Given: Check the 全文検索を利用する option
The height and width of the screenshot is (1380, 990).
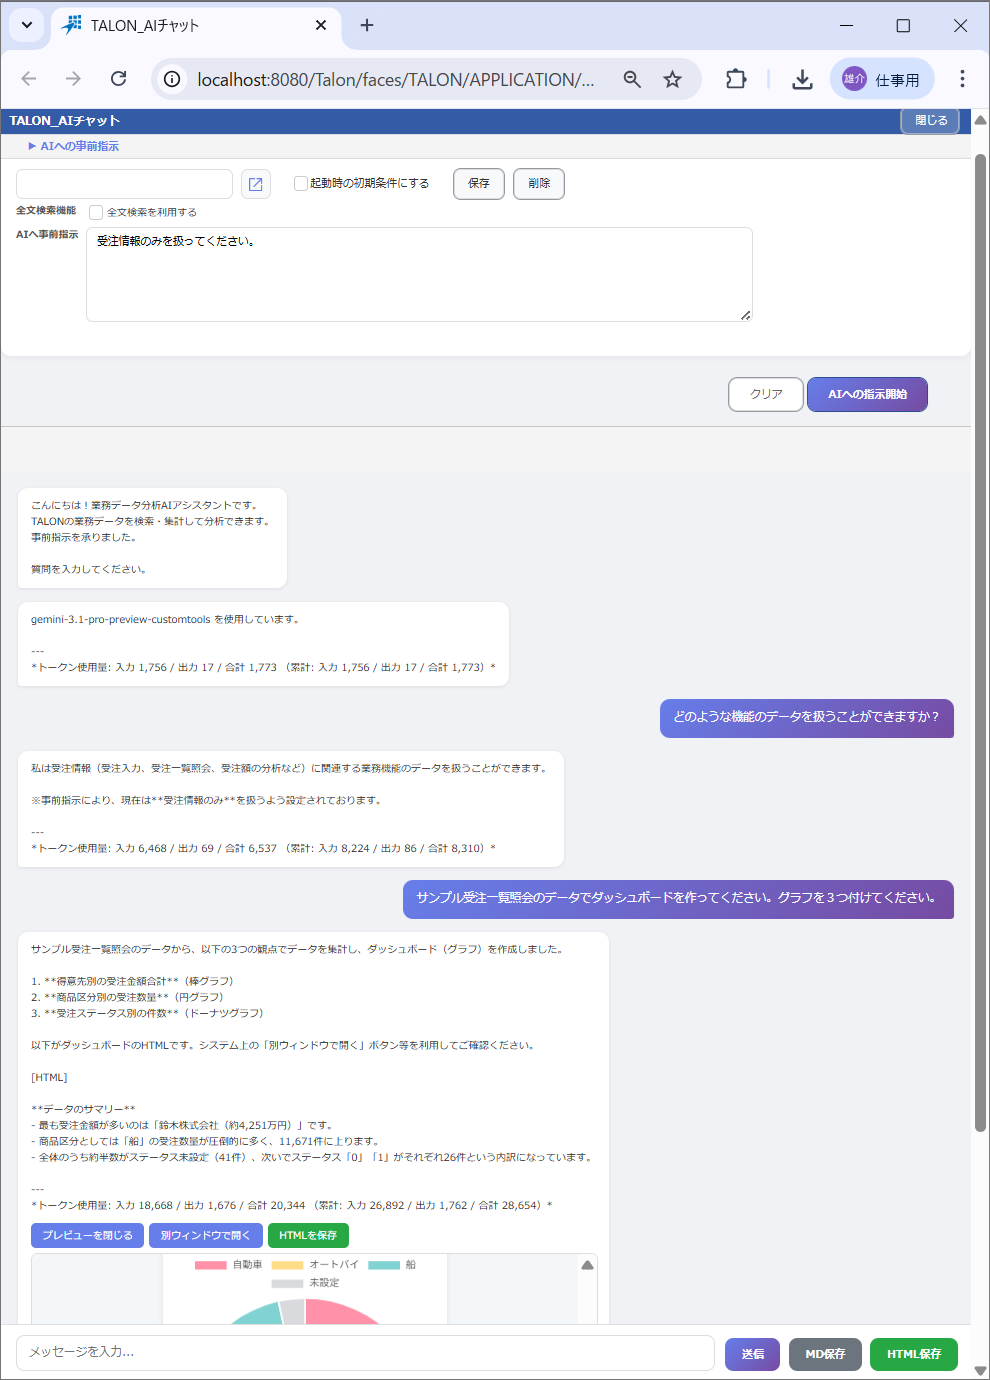Looking at the screenshot, I should pos(96,212).
